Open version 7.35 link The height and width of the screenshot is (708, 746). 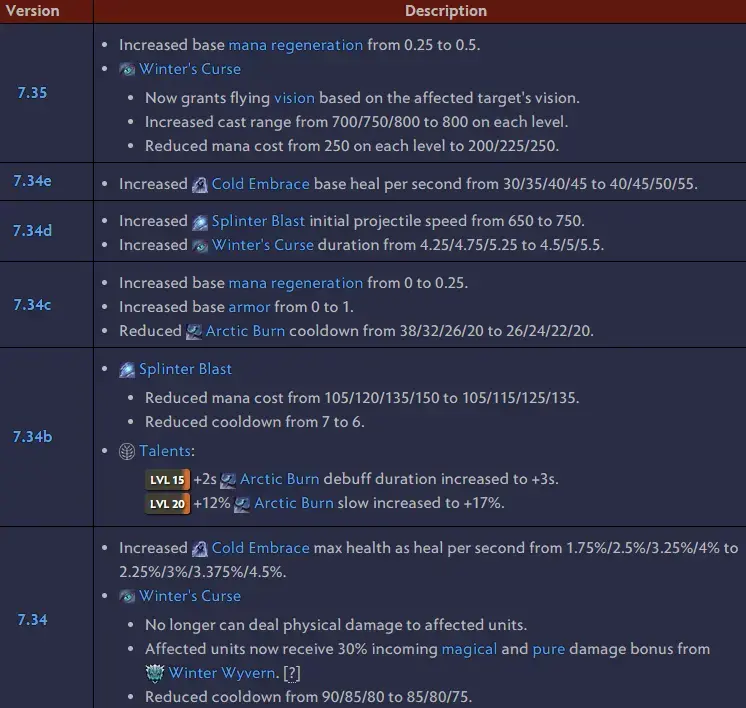tap(32, 92)
